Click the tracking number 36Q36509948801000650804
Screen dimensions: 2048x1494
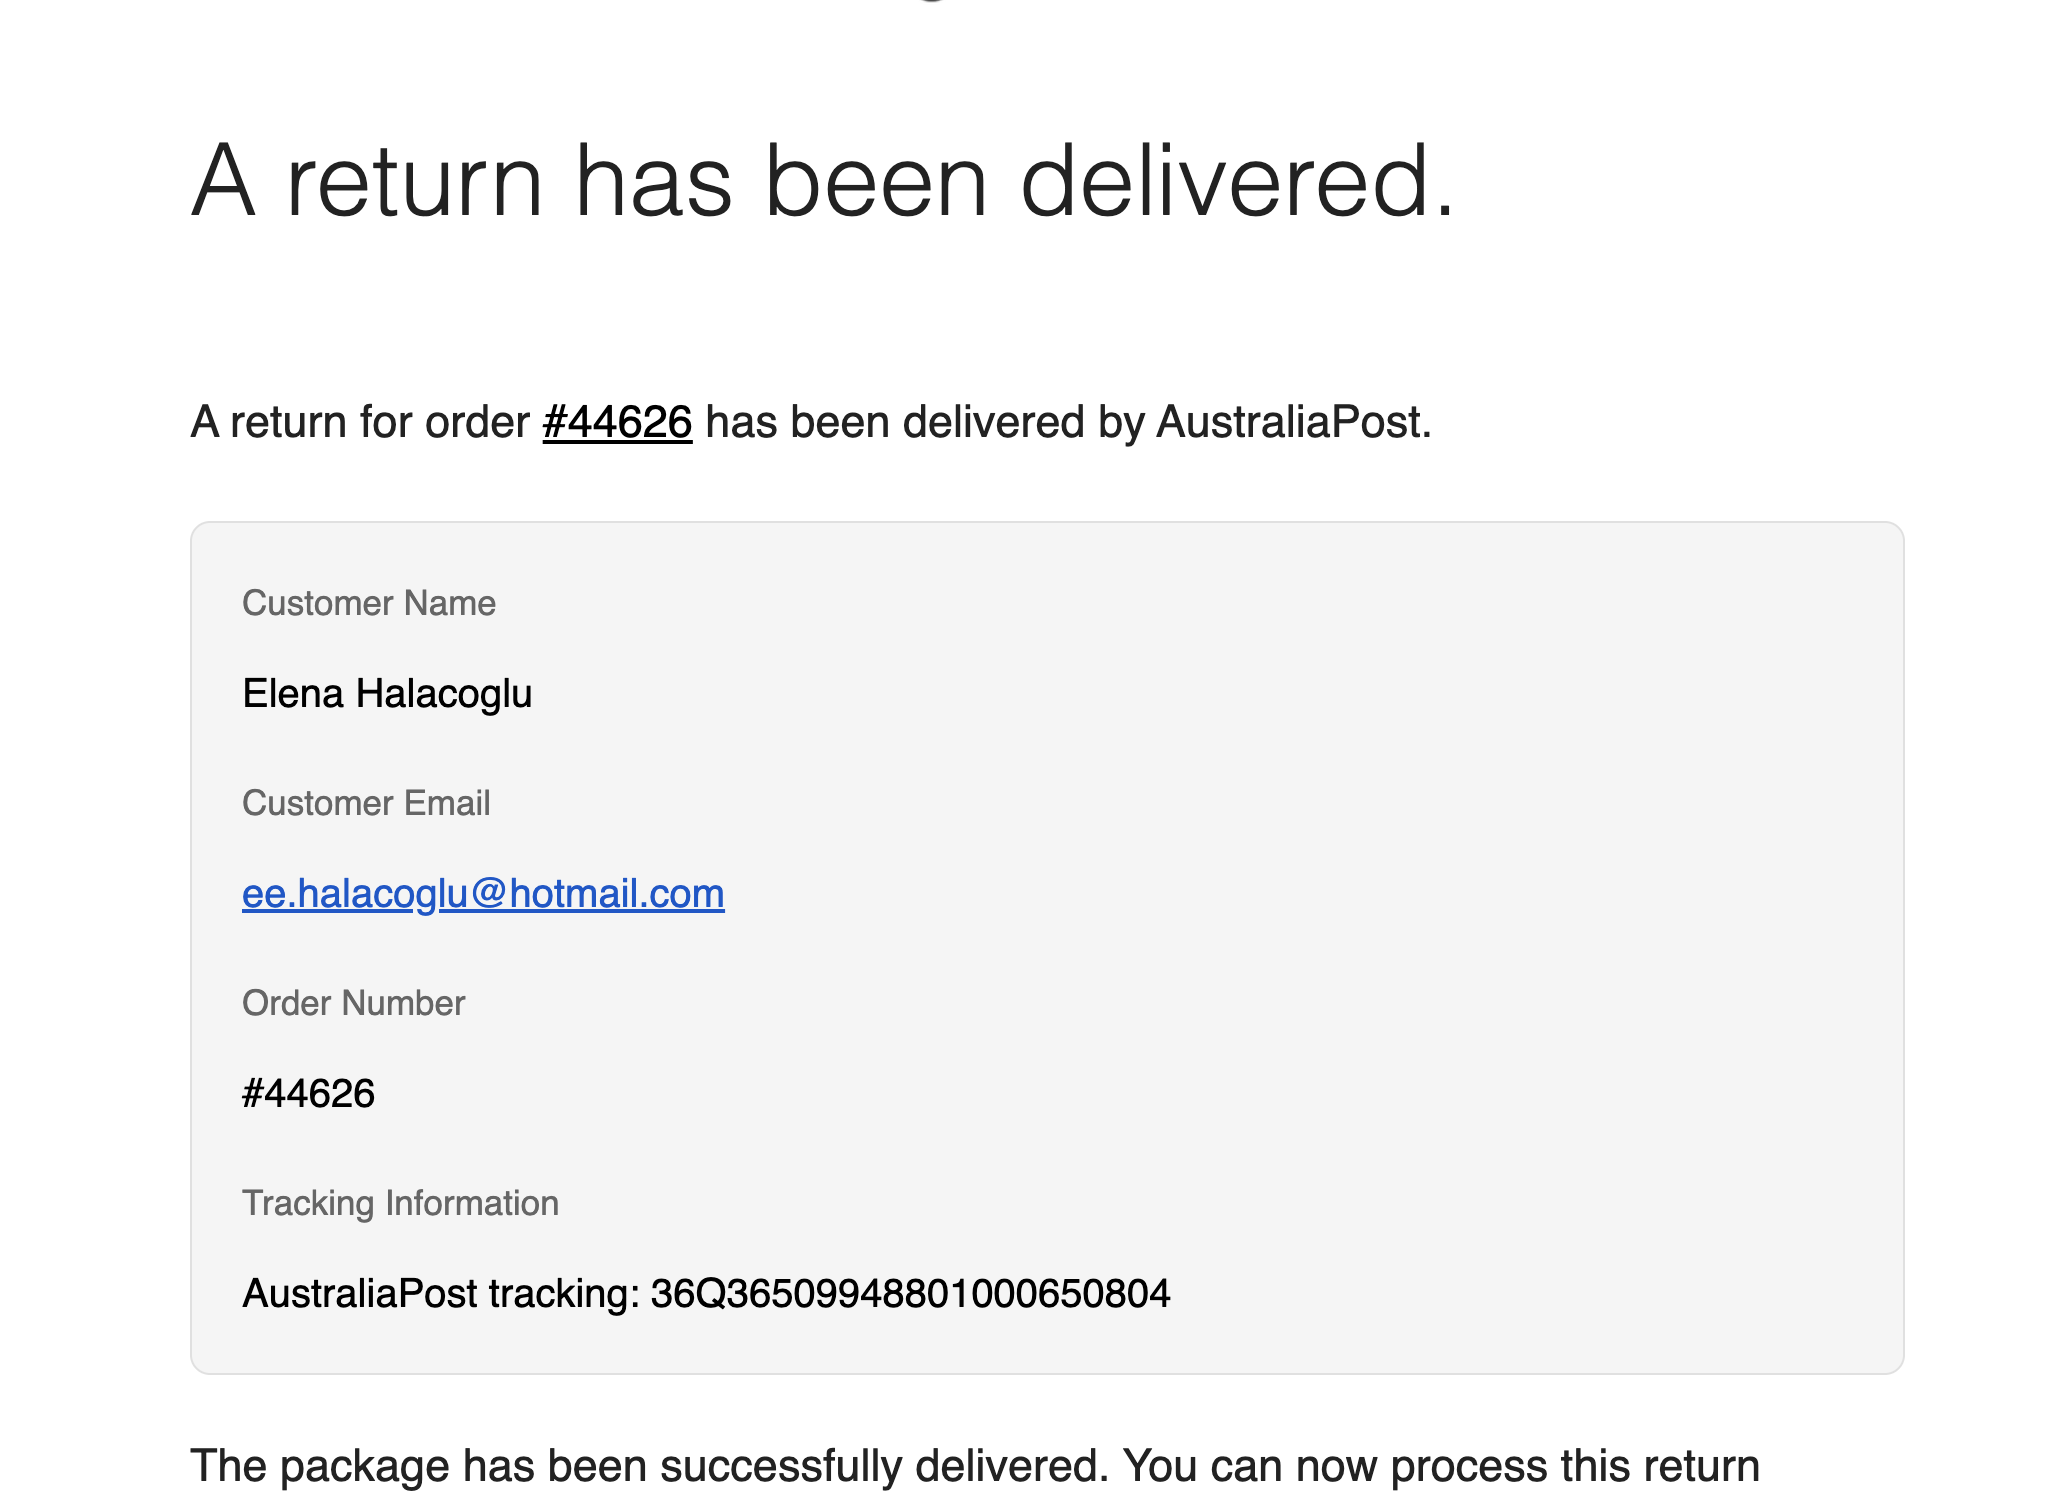tap(910, 1293)
